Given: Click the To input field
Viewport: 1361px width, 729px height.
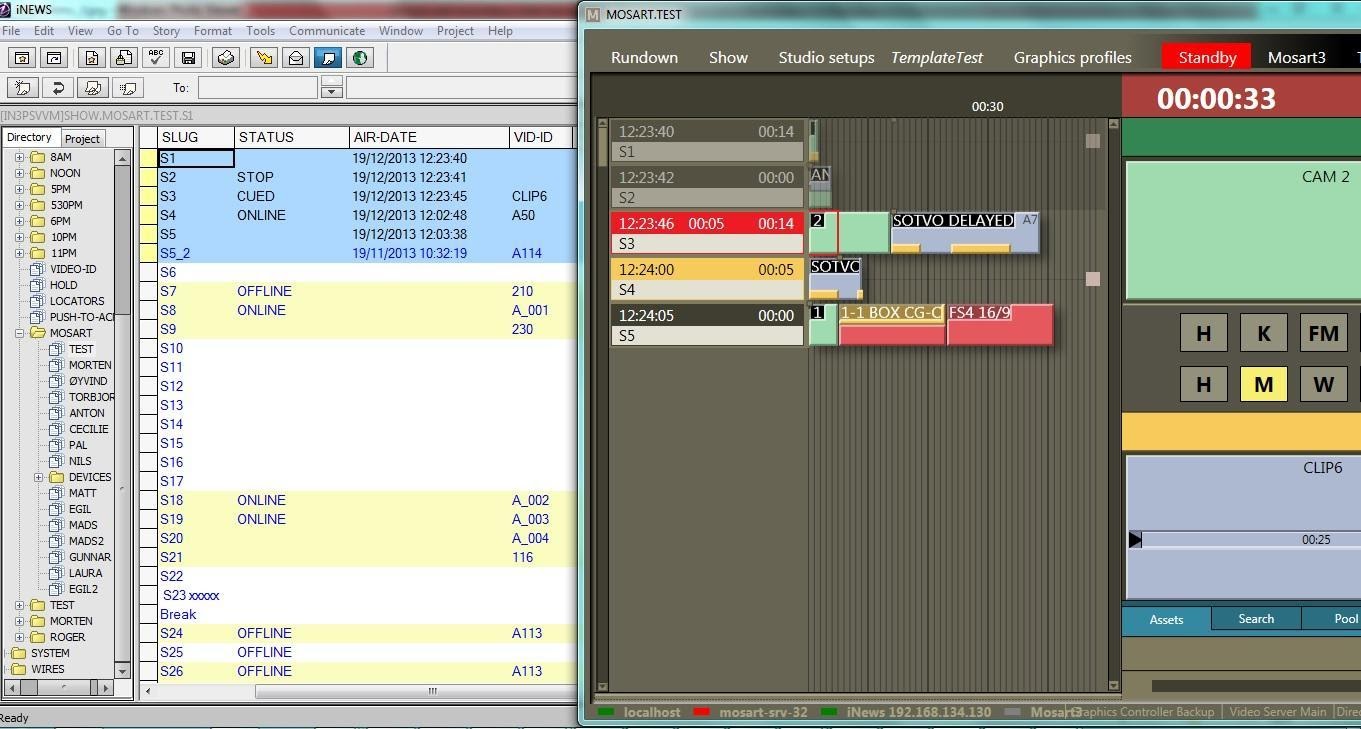Looking at the screenshot, I should pos(257,88).
